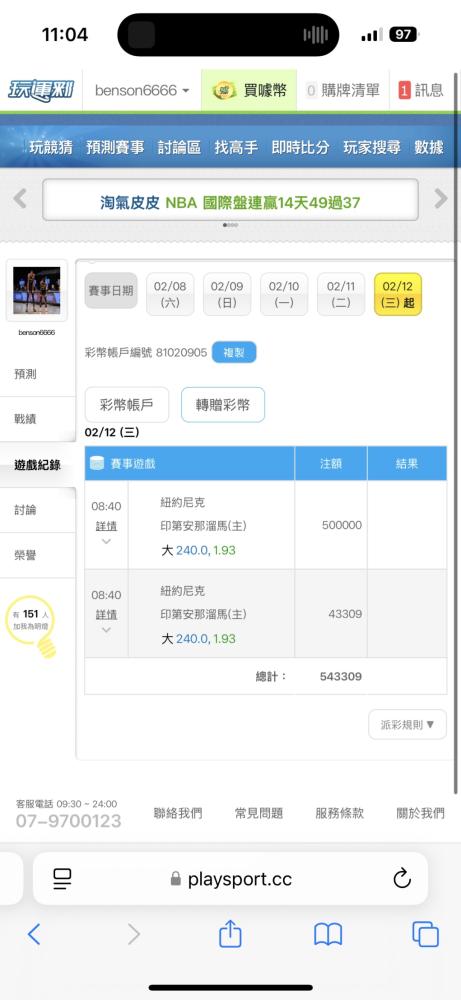The width and height of the screenshot is (461, 1000).
Task: Open Safari bookmarks book icon
Action: pyautogui.click(x=328, y=934)
